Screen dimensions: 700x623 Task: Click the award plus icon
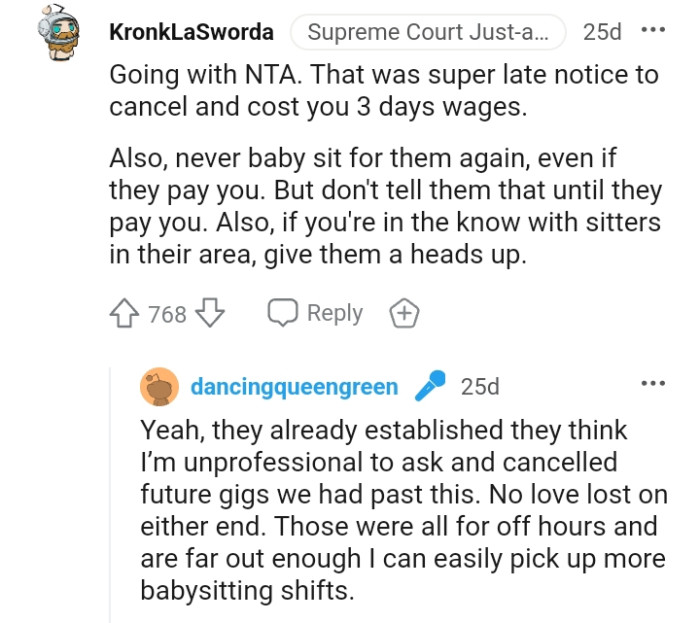[403, 314]
